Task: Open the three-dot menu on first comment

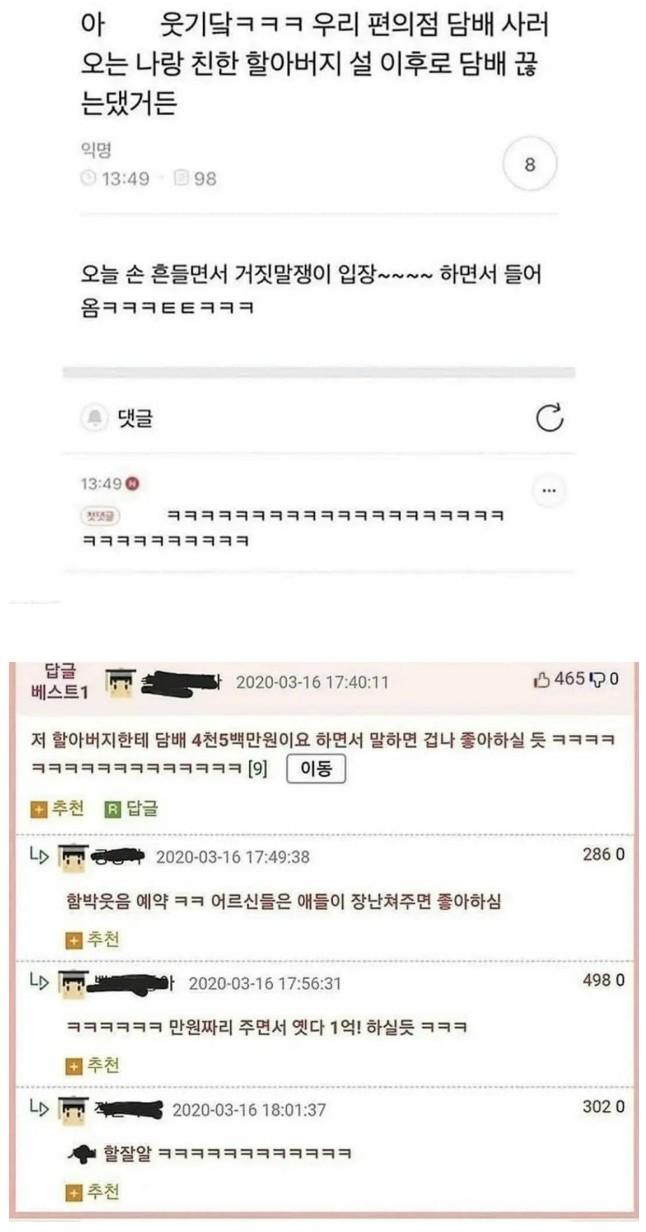Action: pos(550,491)
